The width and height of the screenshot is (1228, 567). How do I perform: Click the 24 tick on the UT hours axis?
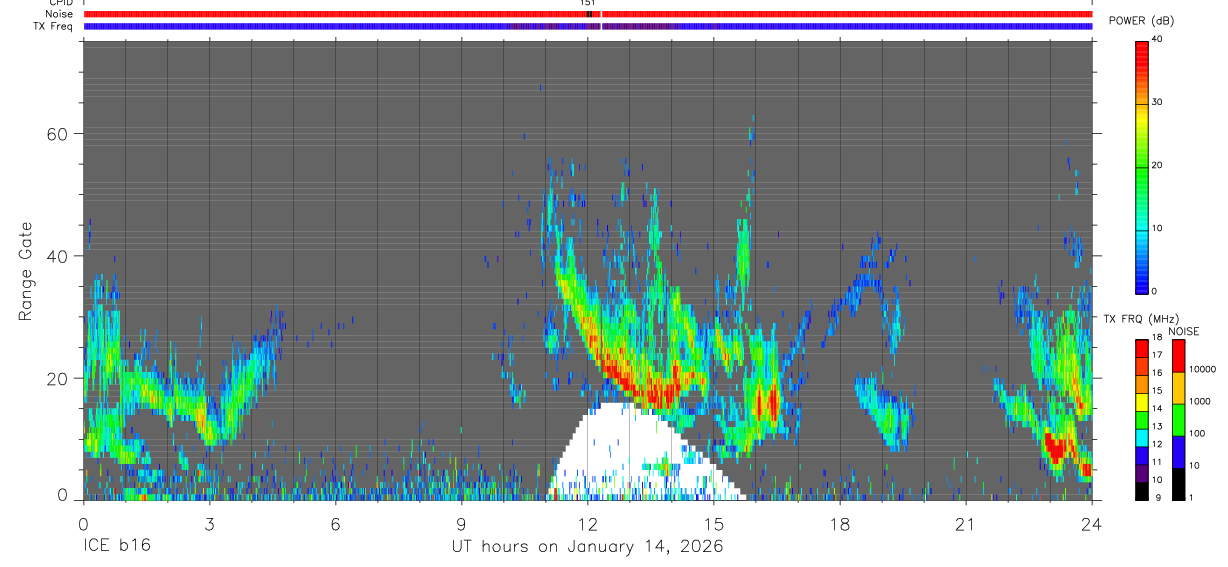point(1091,523)
